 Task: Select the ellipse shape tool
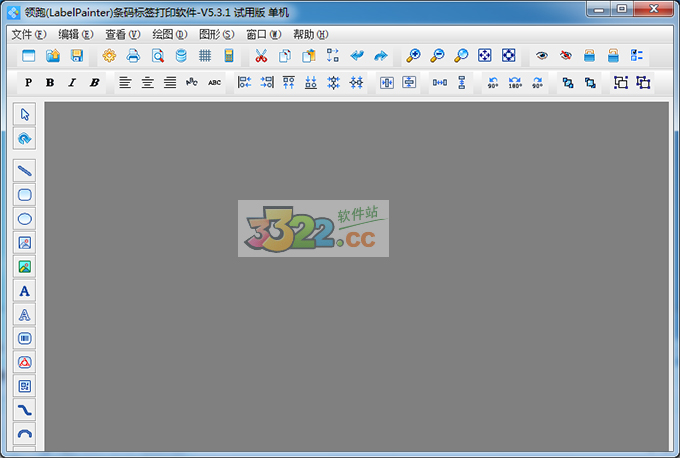[25, 218]
